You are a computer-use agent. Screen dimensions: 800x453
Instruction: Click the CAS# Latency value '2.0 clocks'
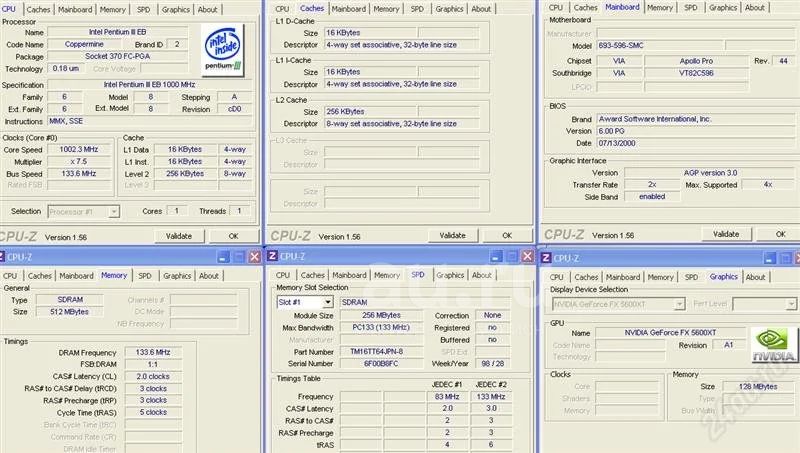point(153,376)
